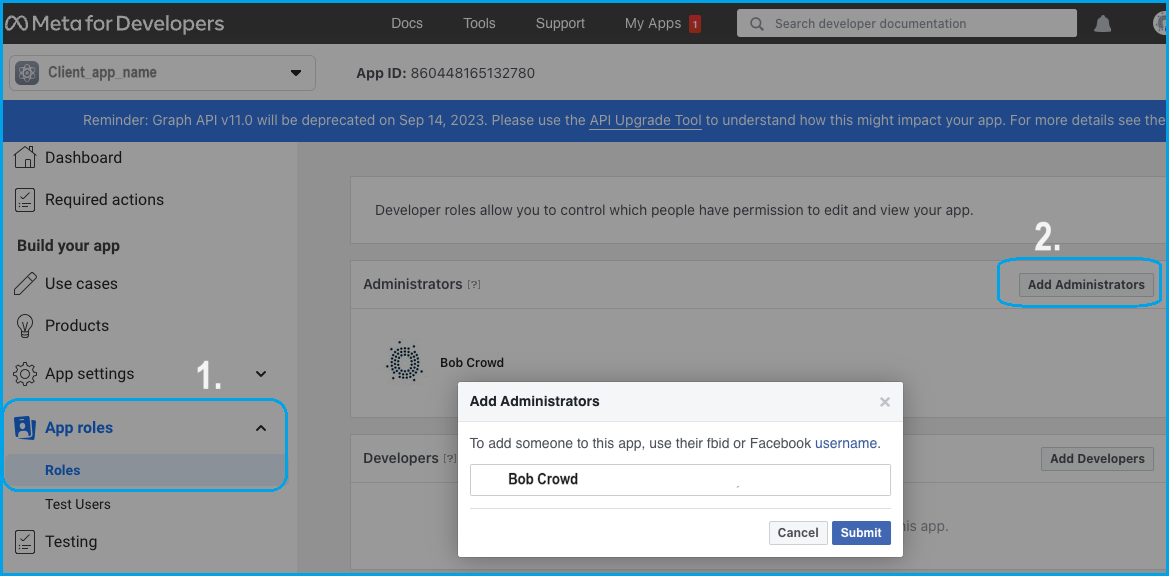Select Roles under App roles
The height and width of the screenshot is (579, 1171).
click(63, 471)
